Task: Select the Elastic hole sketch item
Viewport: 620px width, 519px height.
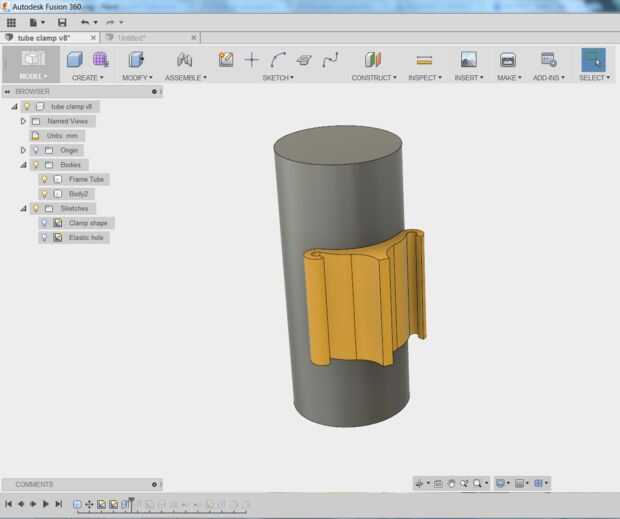Action: point(87,238)
